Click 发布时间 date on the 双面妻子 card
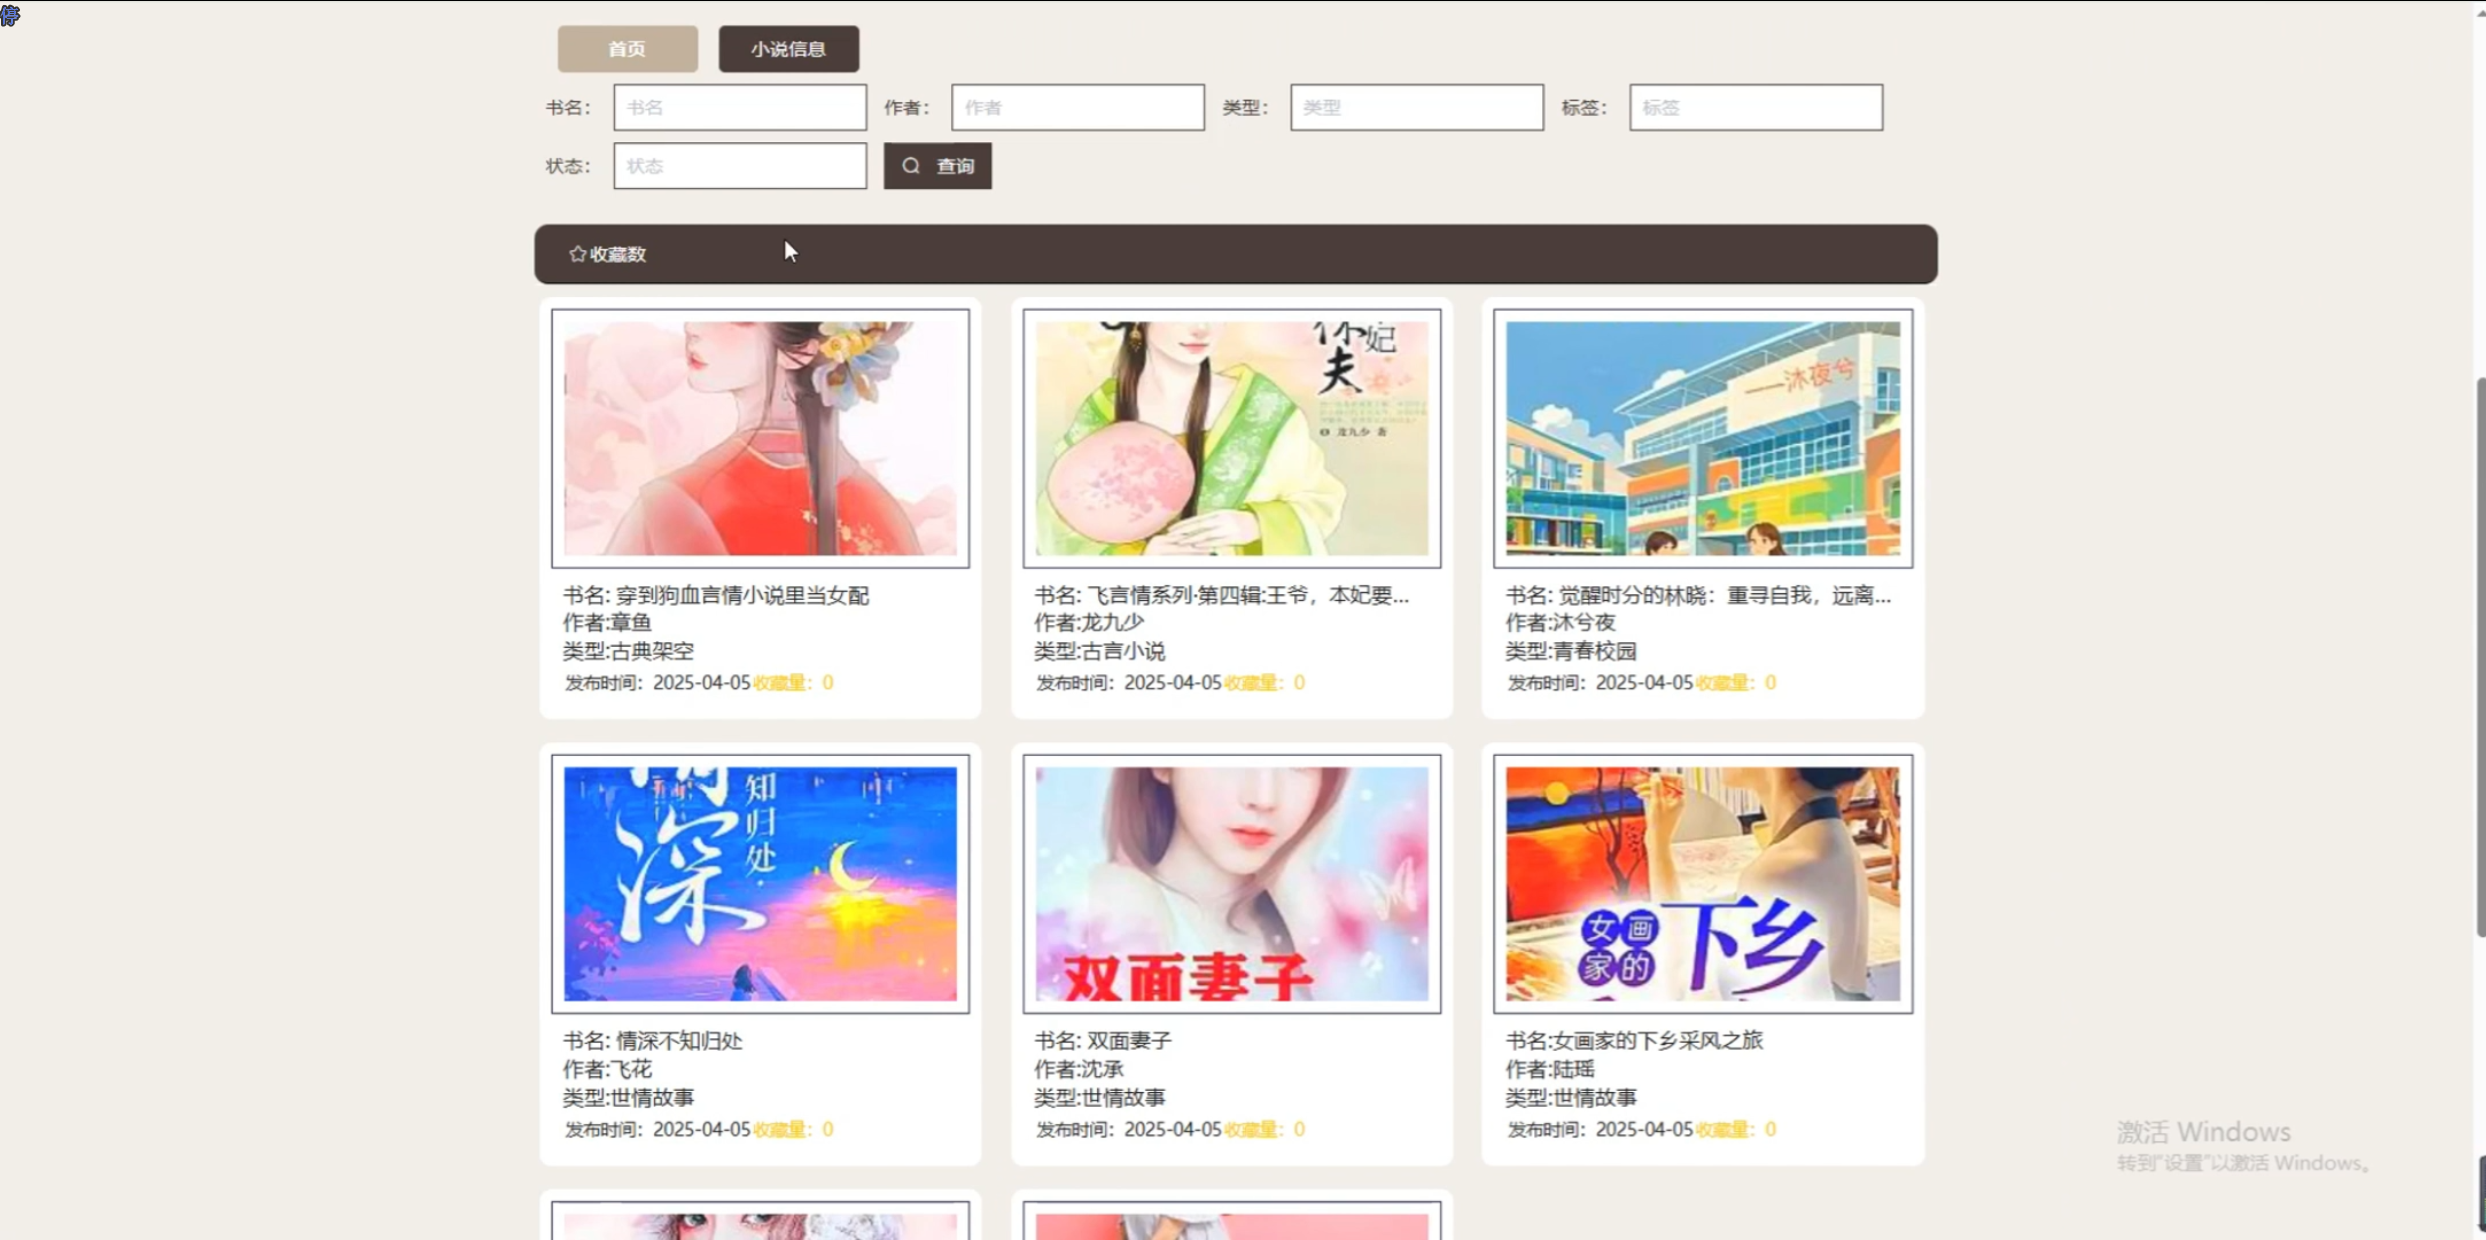This screenshot has width=2486, height=1240. pos(1129,1129)
